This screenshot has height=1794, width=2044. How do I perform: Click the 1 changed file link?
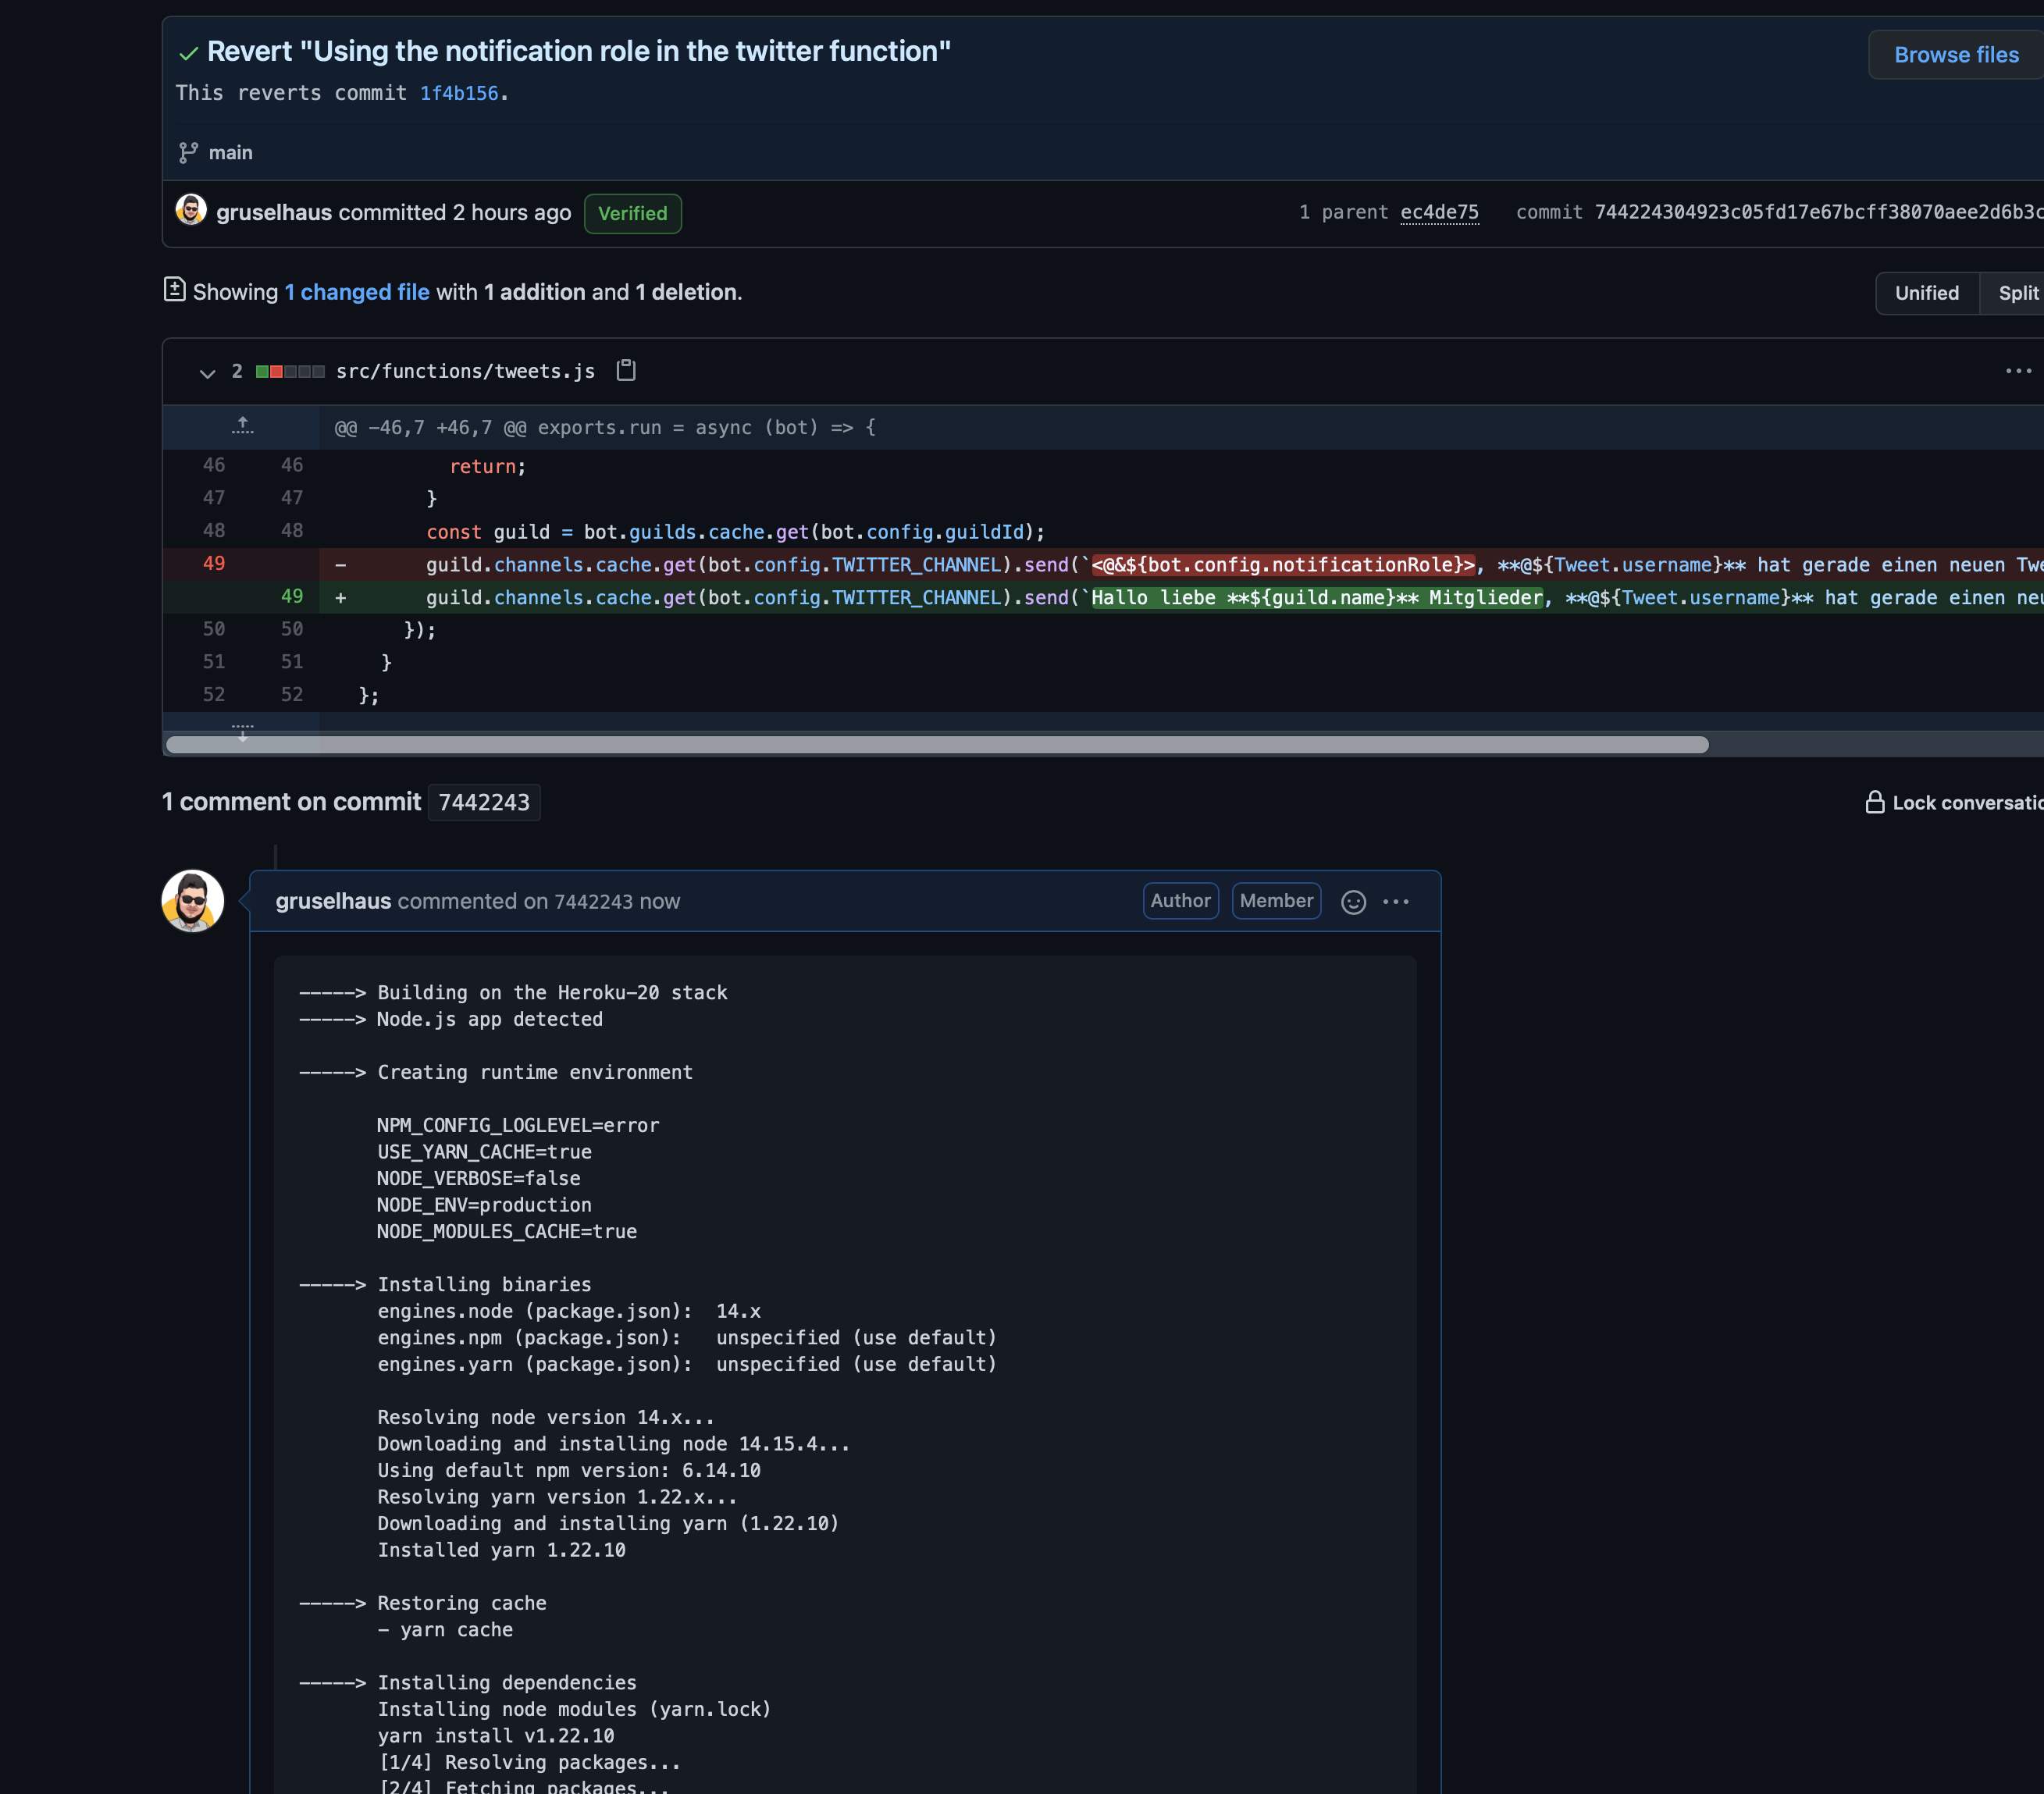tap(357, 292)
